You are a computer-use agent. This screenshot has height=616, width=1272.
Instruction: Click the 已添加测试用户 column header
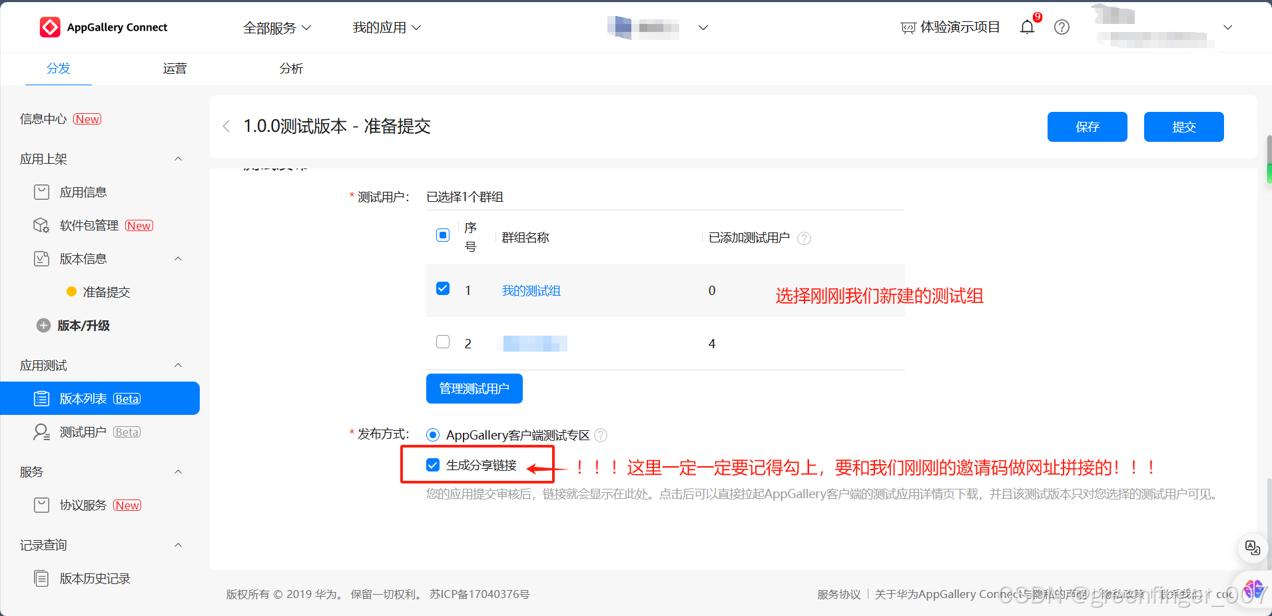point(749,238)
